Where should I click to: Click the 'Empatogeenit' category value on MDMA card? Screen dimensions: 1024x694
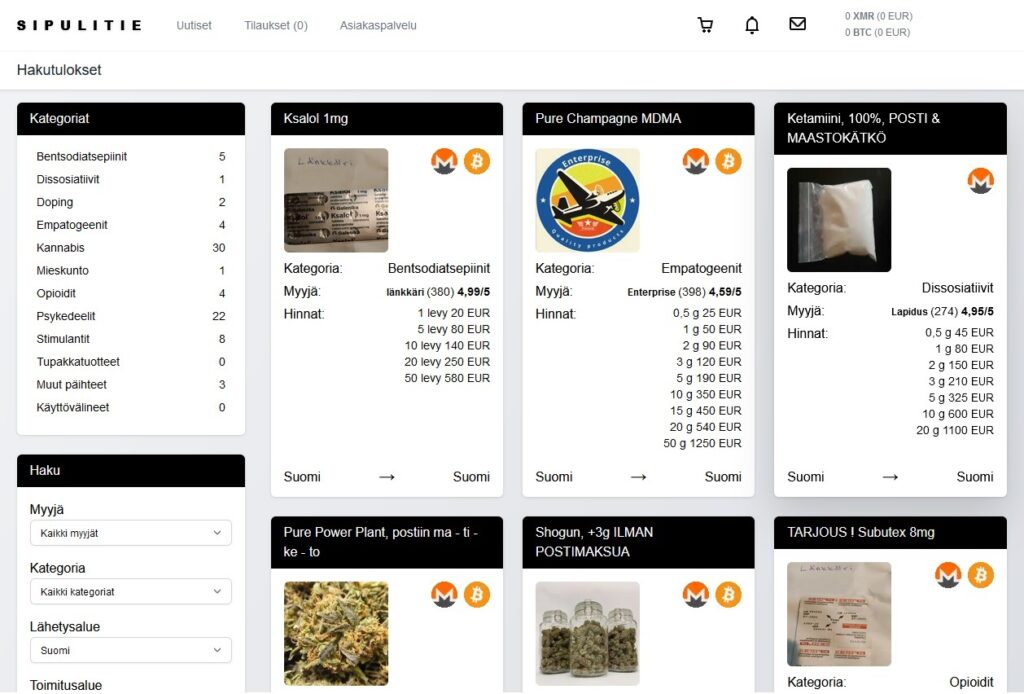[701, 268]
